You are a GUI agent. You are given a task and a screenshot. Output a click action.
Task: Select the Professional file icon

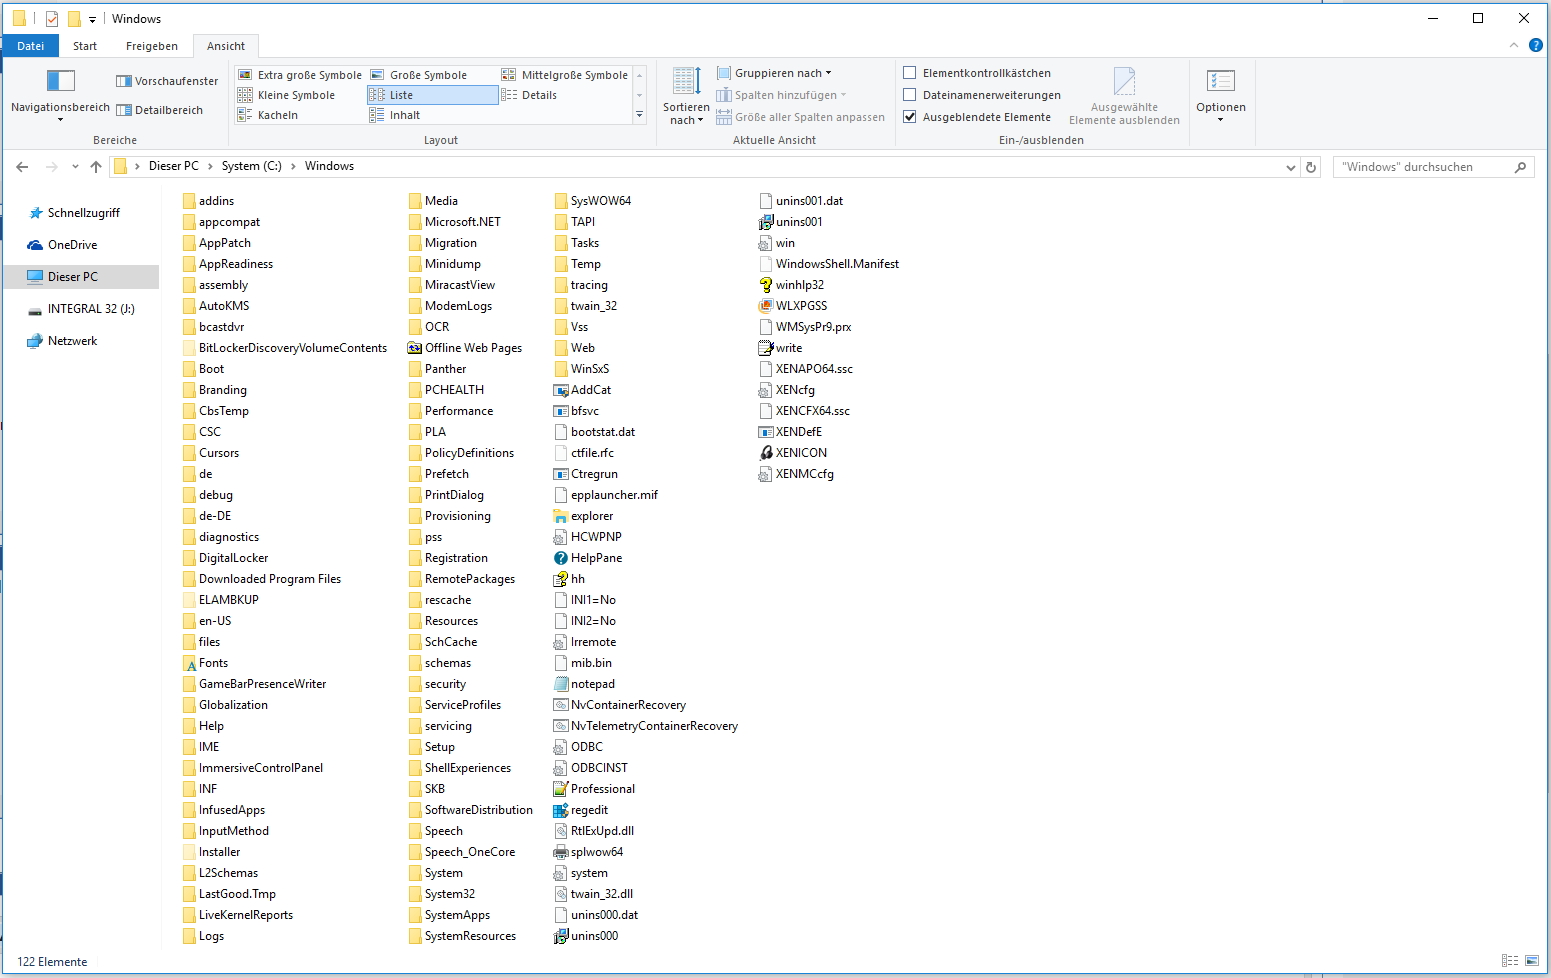point(561,789)
